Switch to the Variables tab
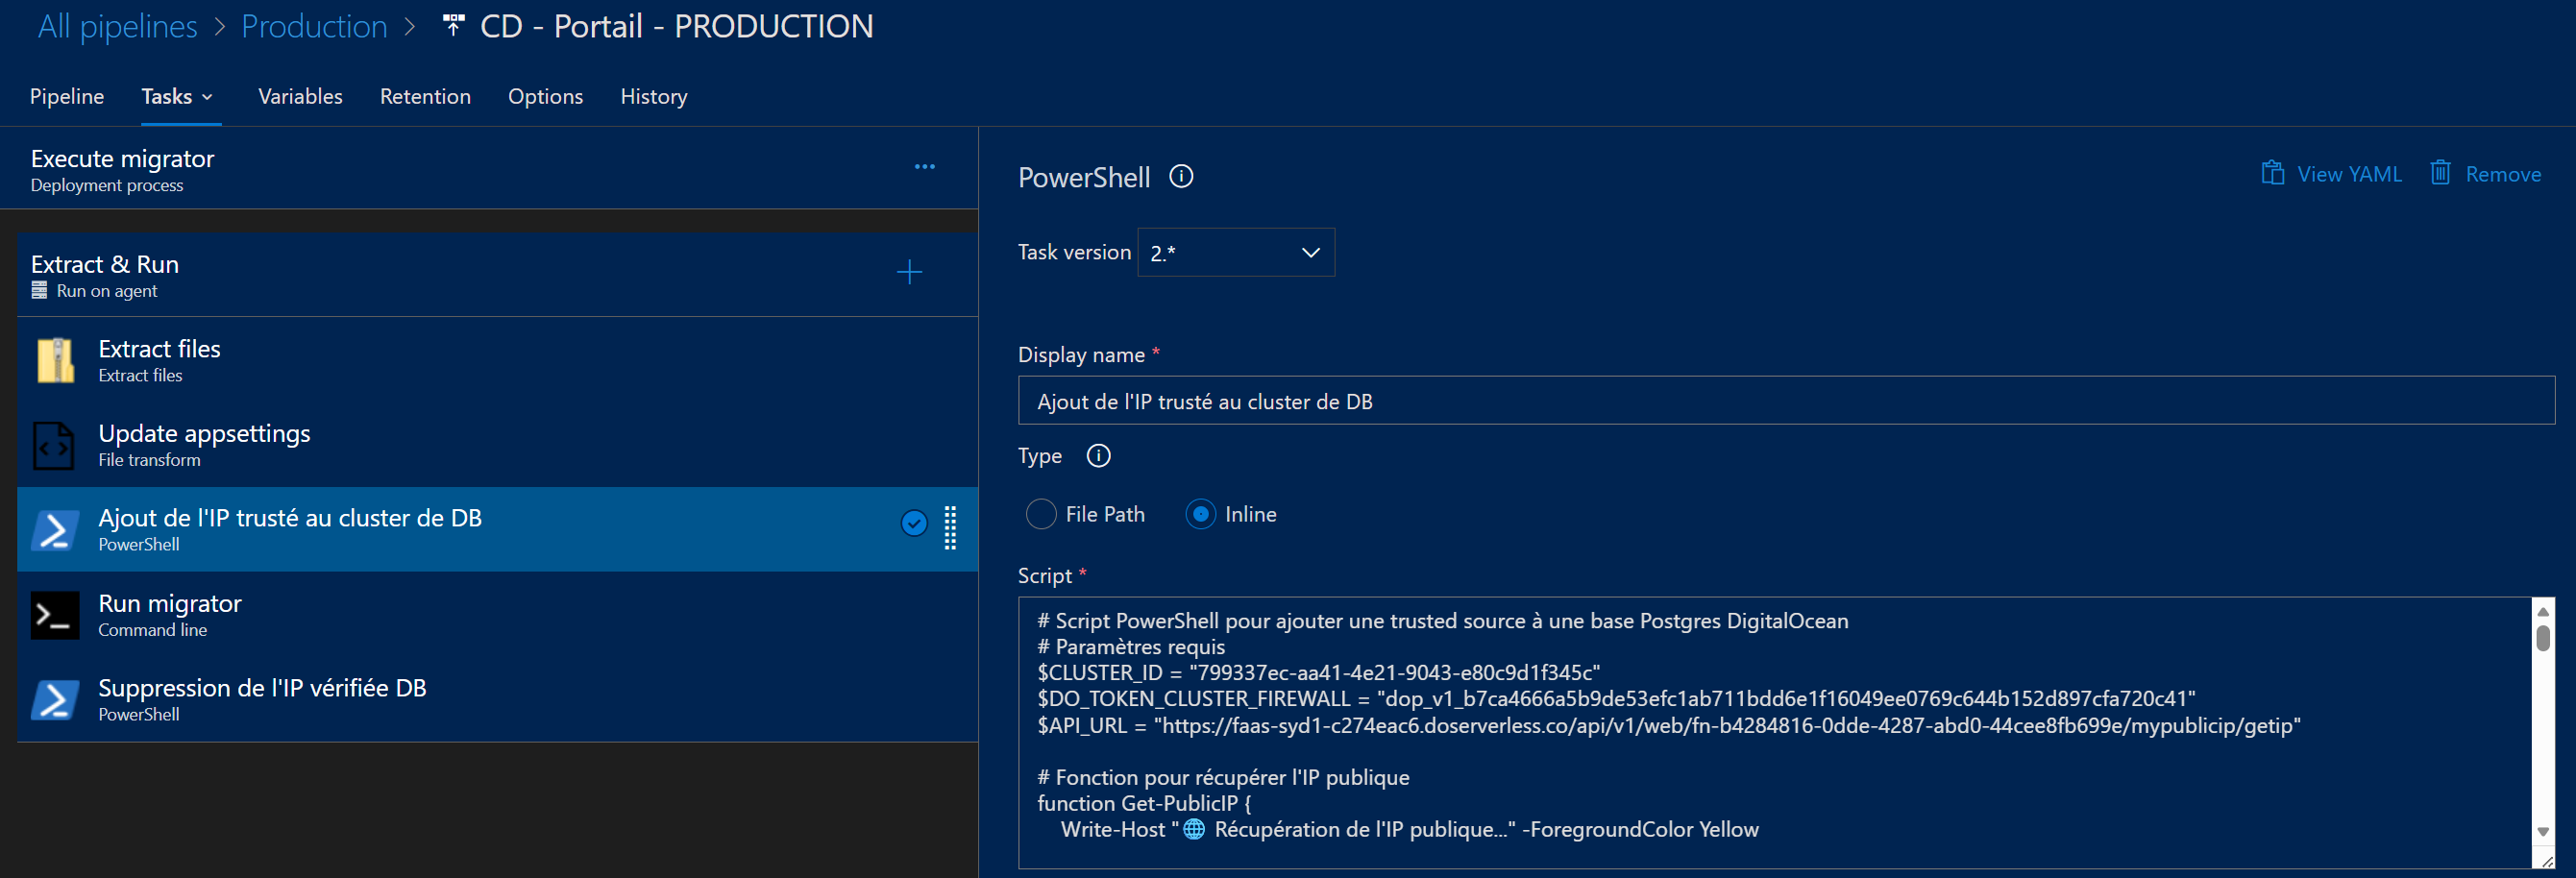The width and height of the screenshot is (2576, 878). pyautogui.click(x=300, y=97)
